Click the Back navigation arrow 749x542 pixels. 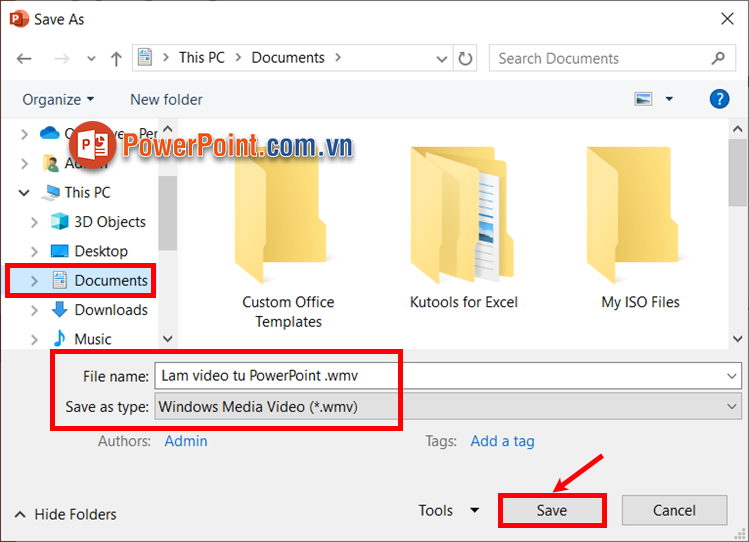pos(24,59)
